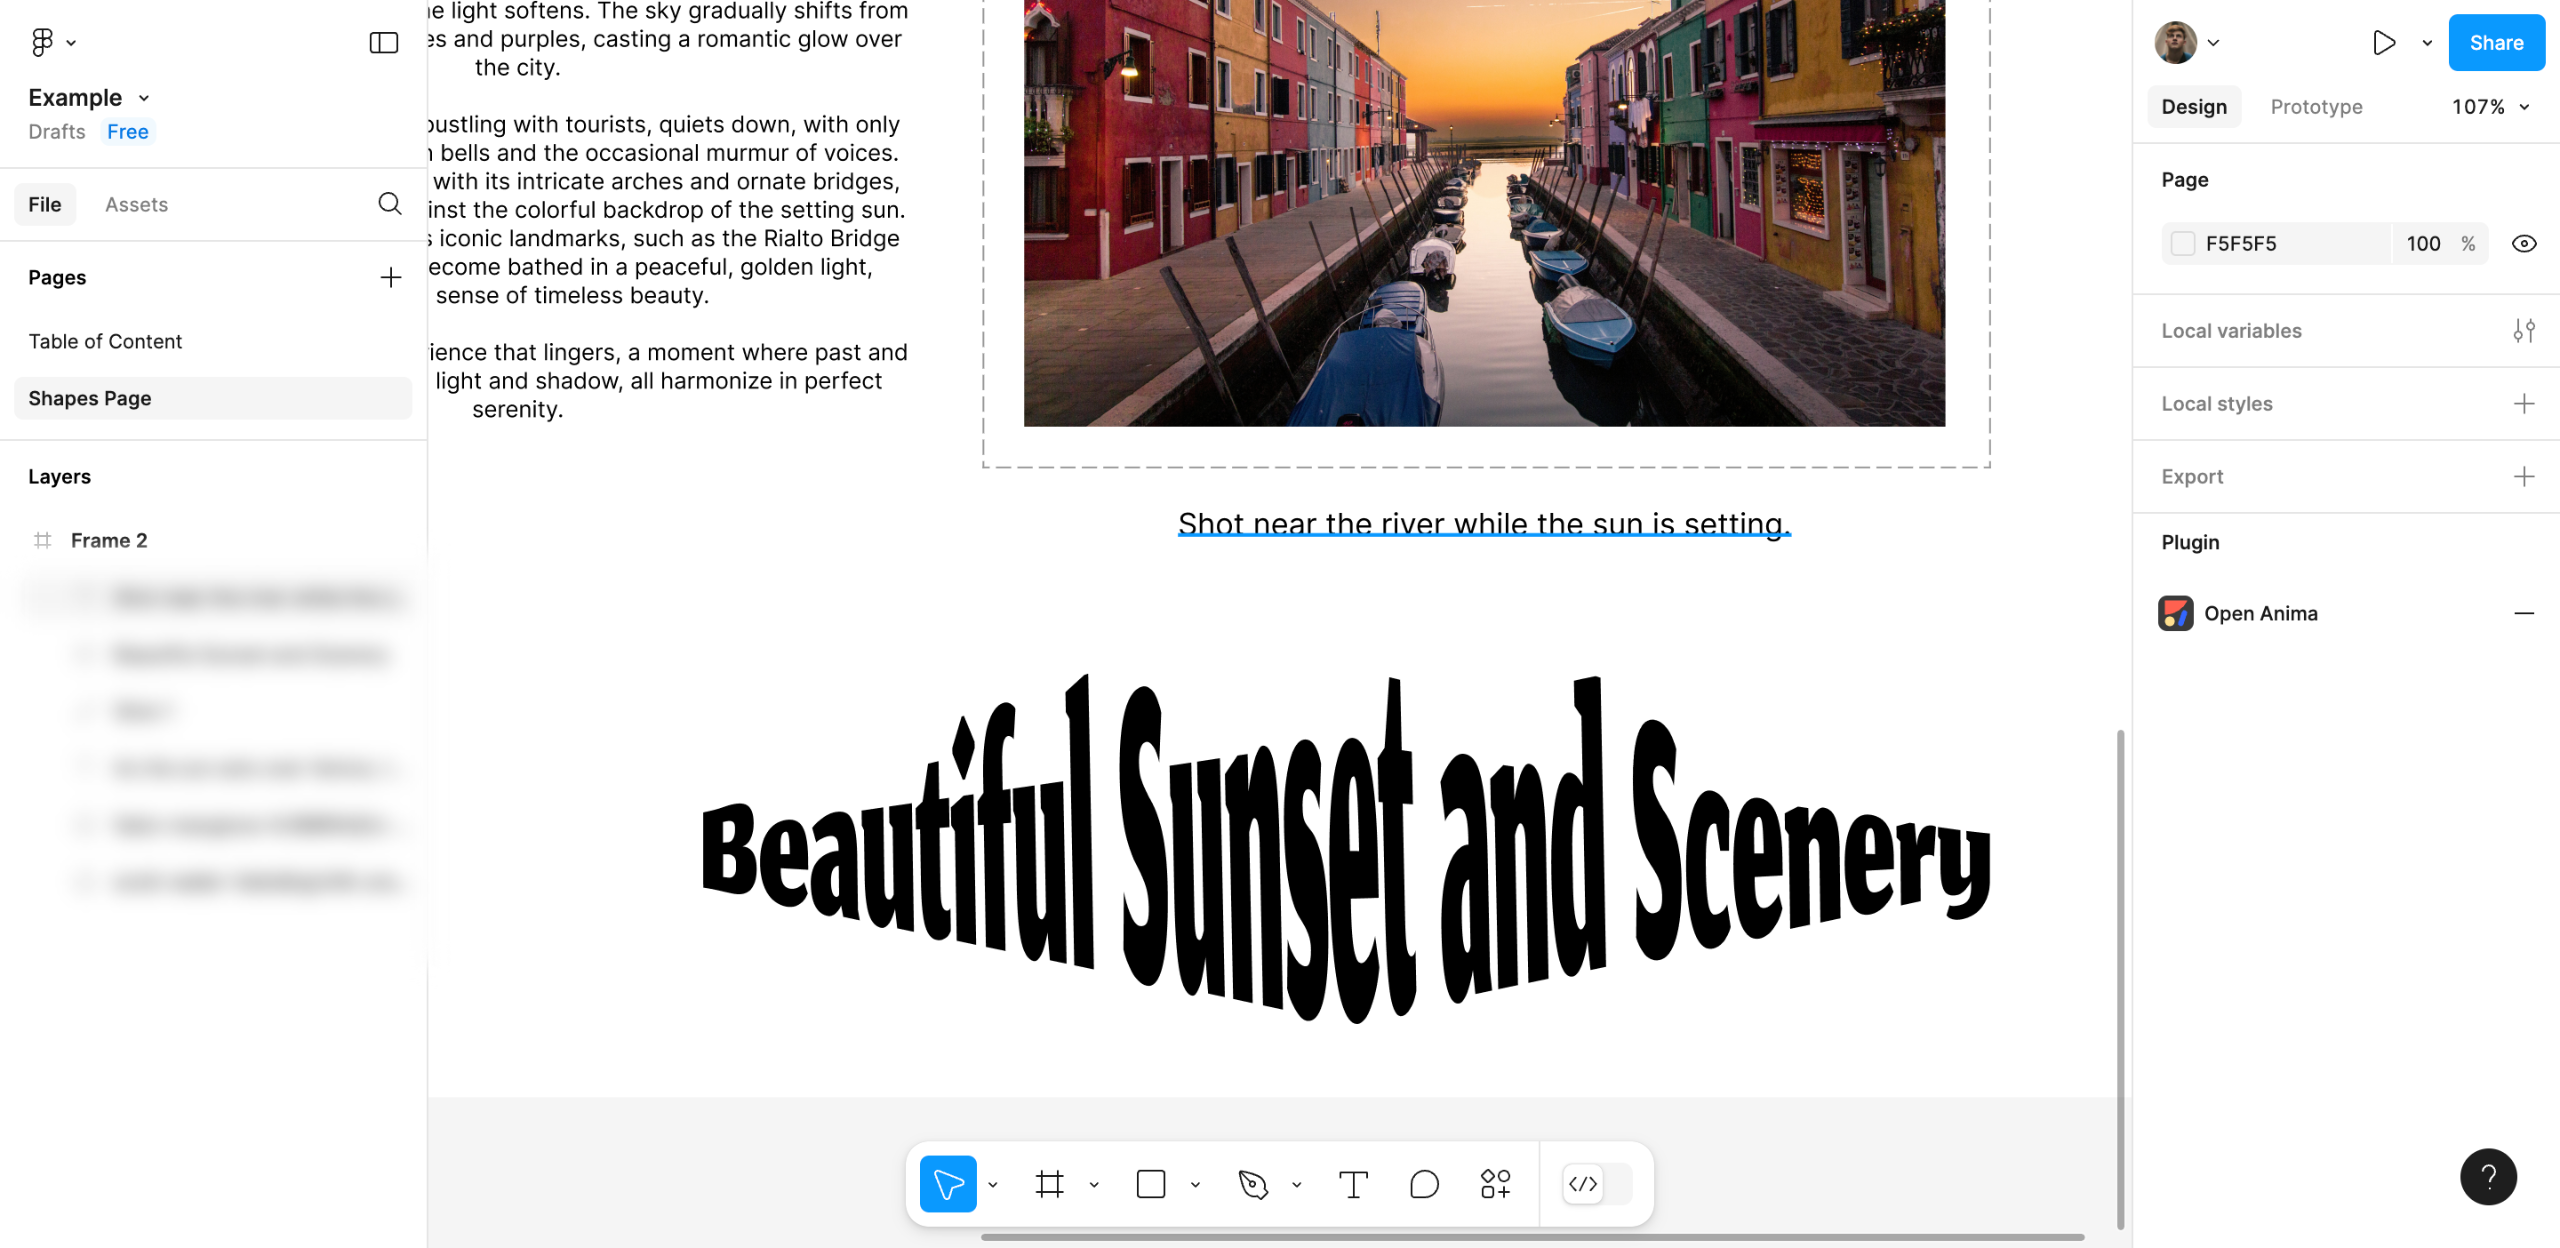Toggle Dev Mode switch

click(x=1596, y=1184)
